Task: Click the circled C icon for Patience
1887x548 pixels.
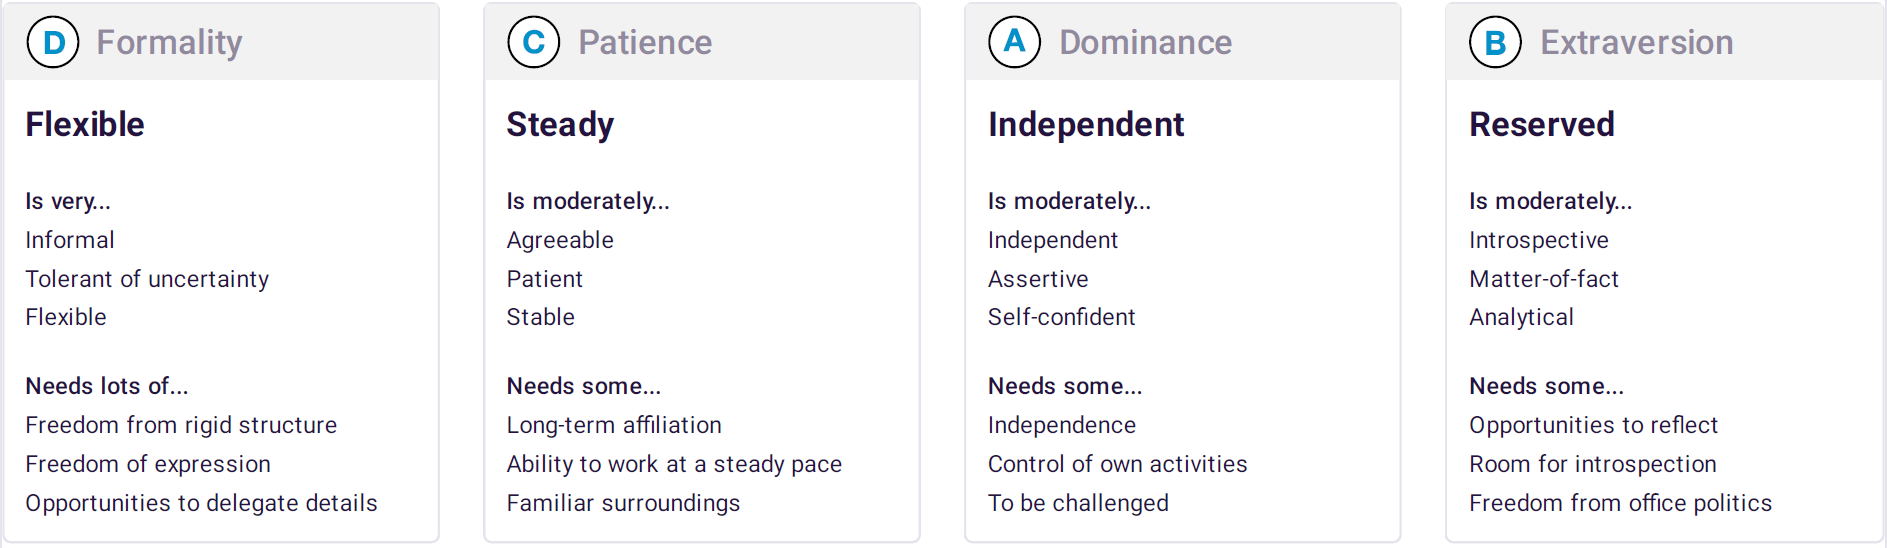Action: tap(534, 42)
